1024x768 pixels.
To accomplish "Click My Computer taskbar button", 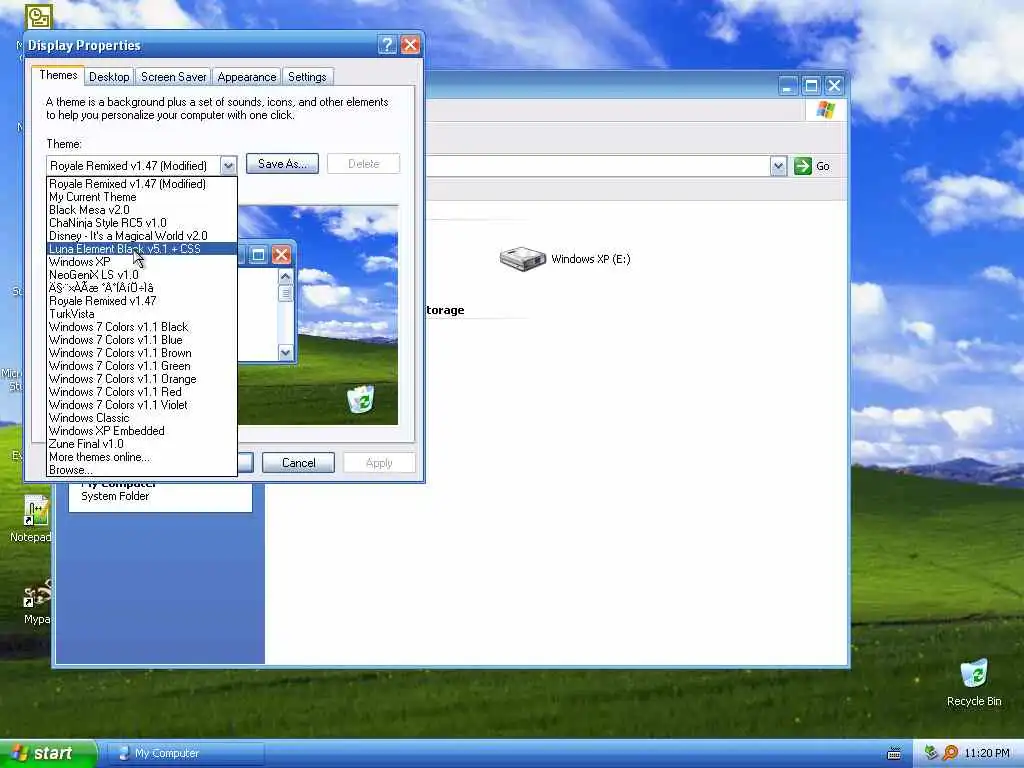I will (x=186, y=754).
